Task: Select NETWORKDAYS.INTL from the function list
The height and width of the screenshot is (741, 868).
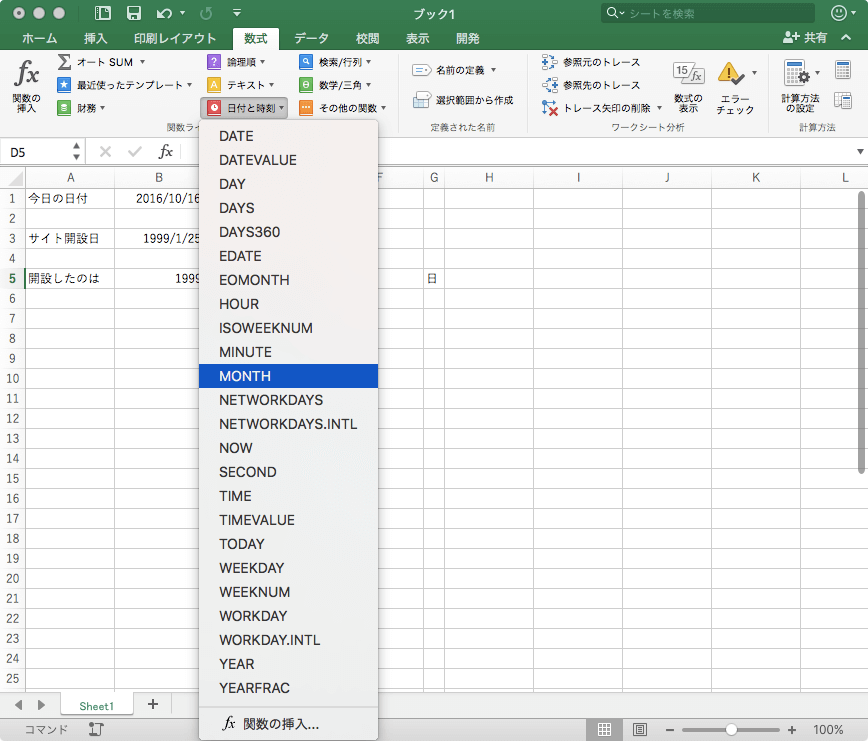Action: [x=288, y=424]
